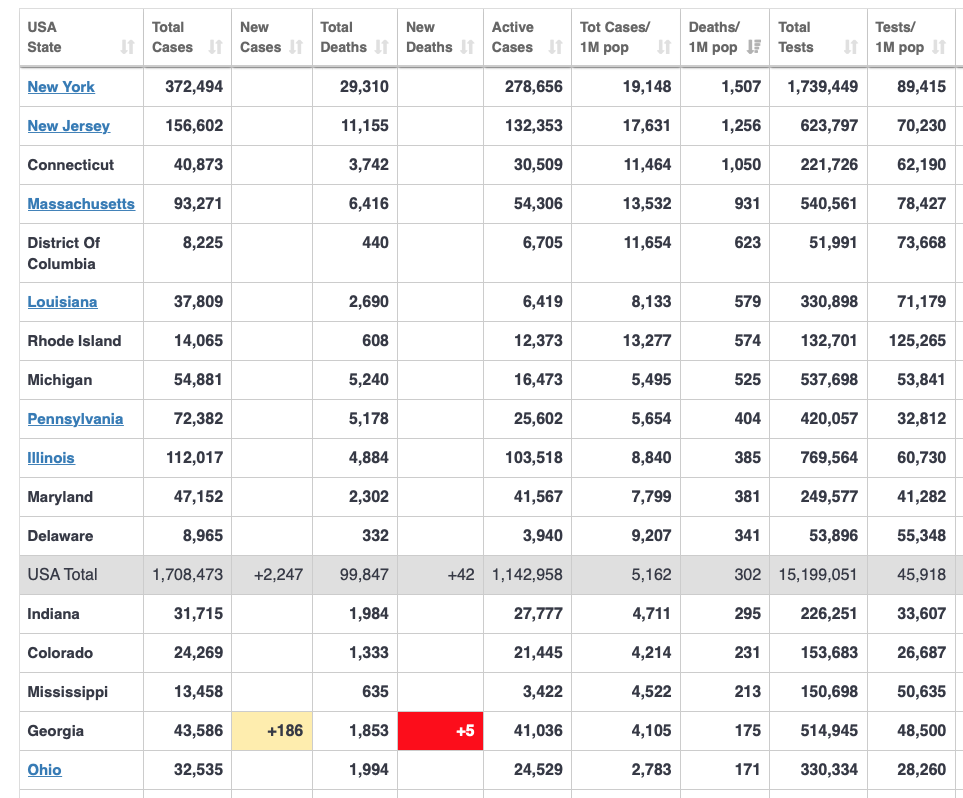The height and width of the screenshot is (798, 963).
Task: Visit the Illinois state link
Action: tap(51, 458)
